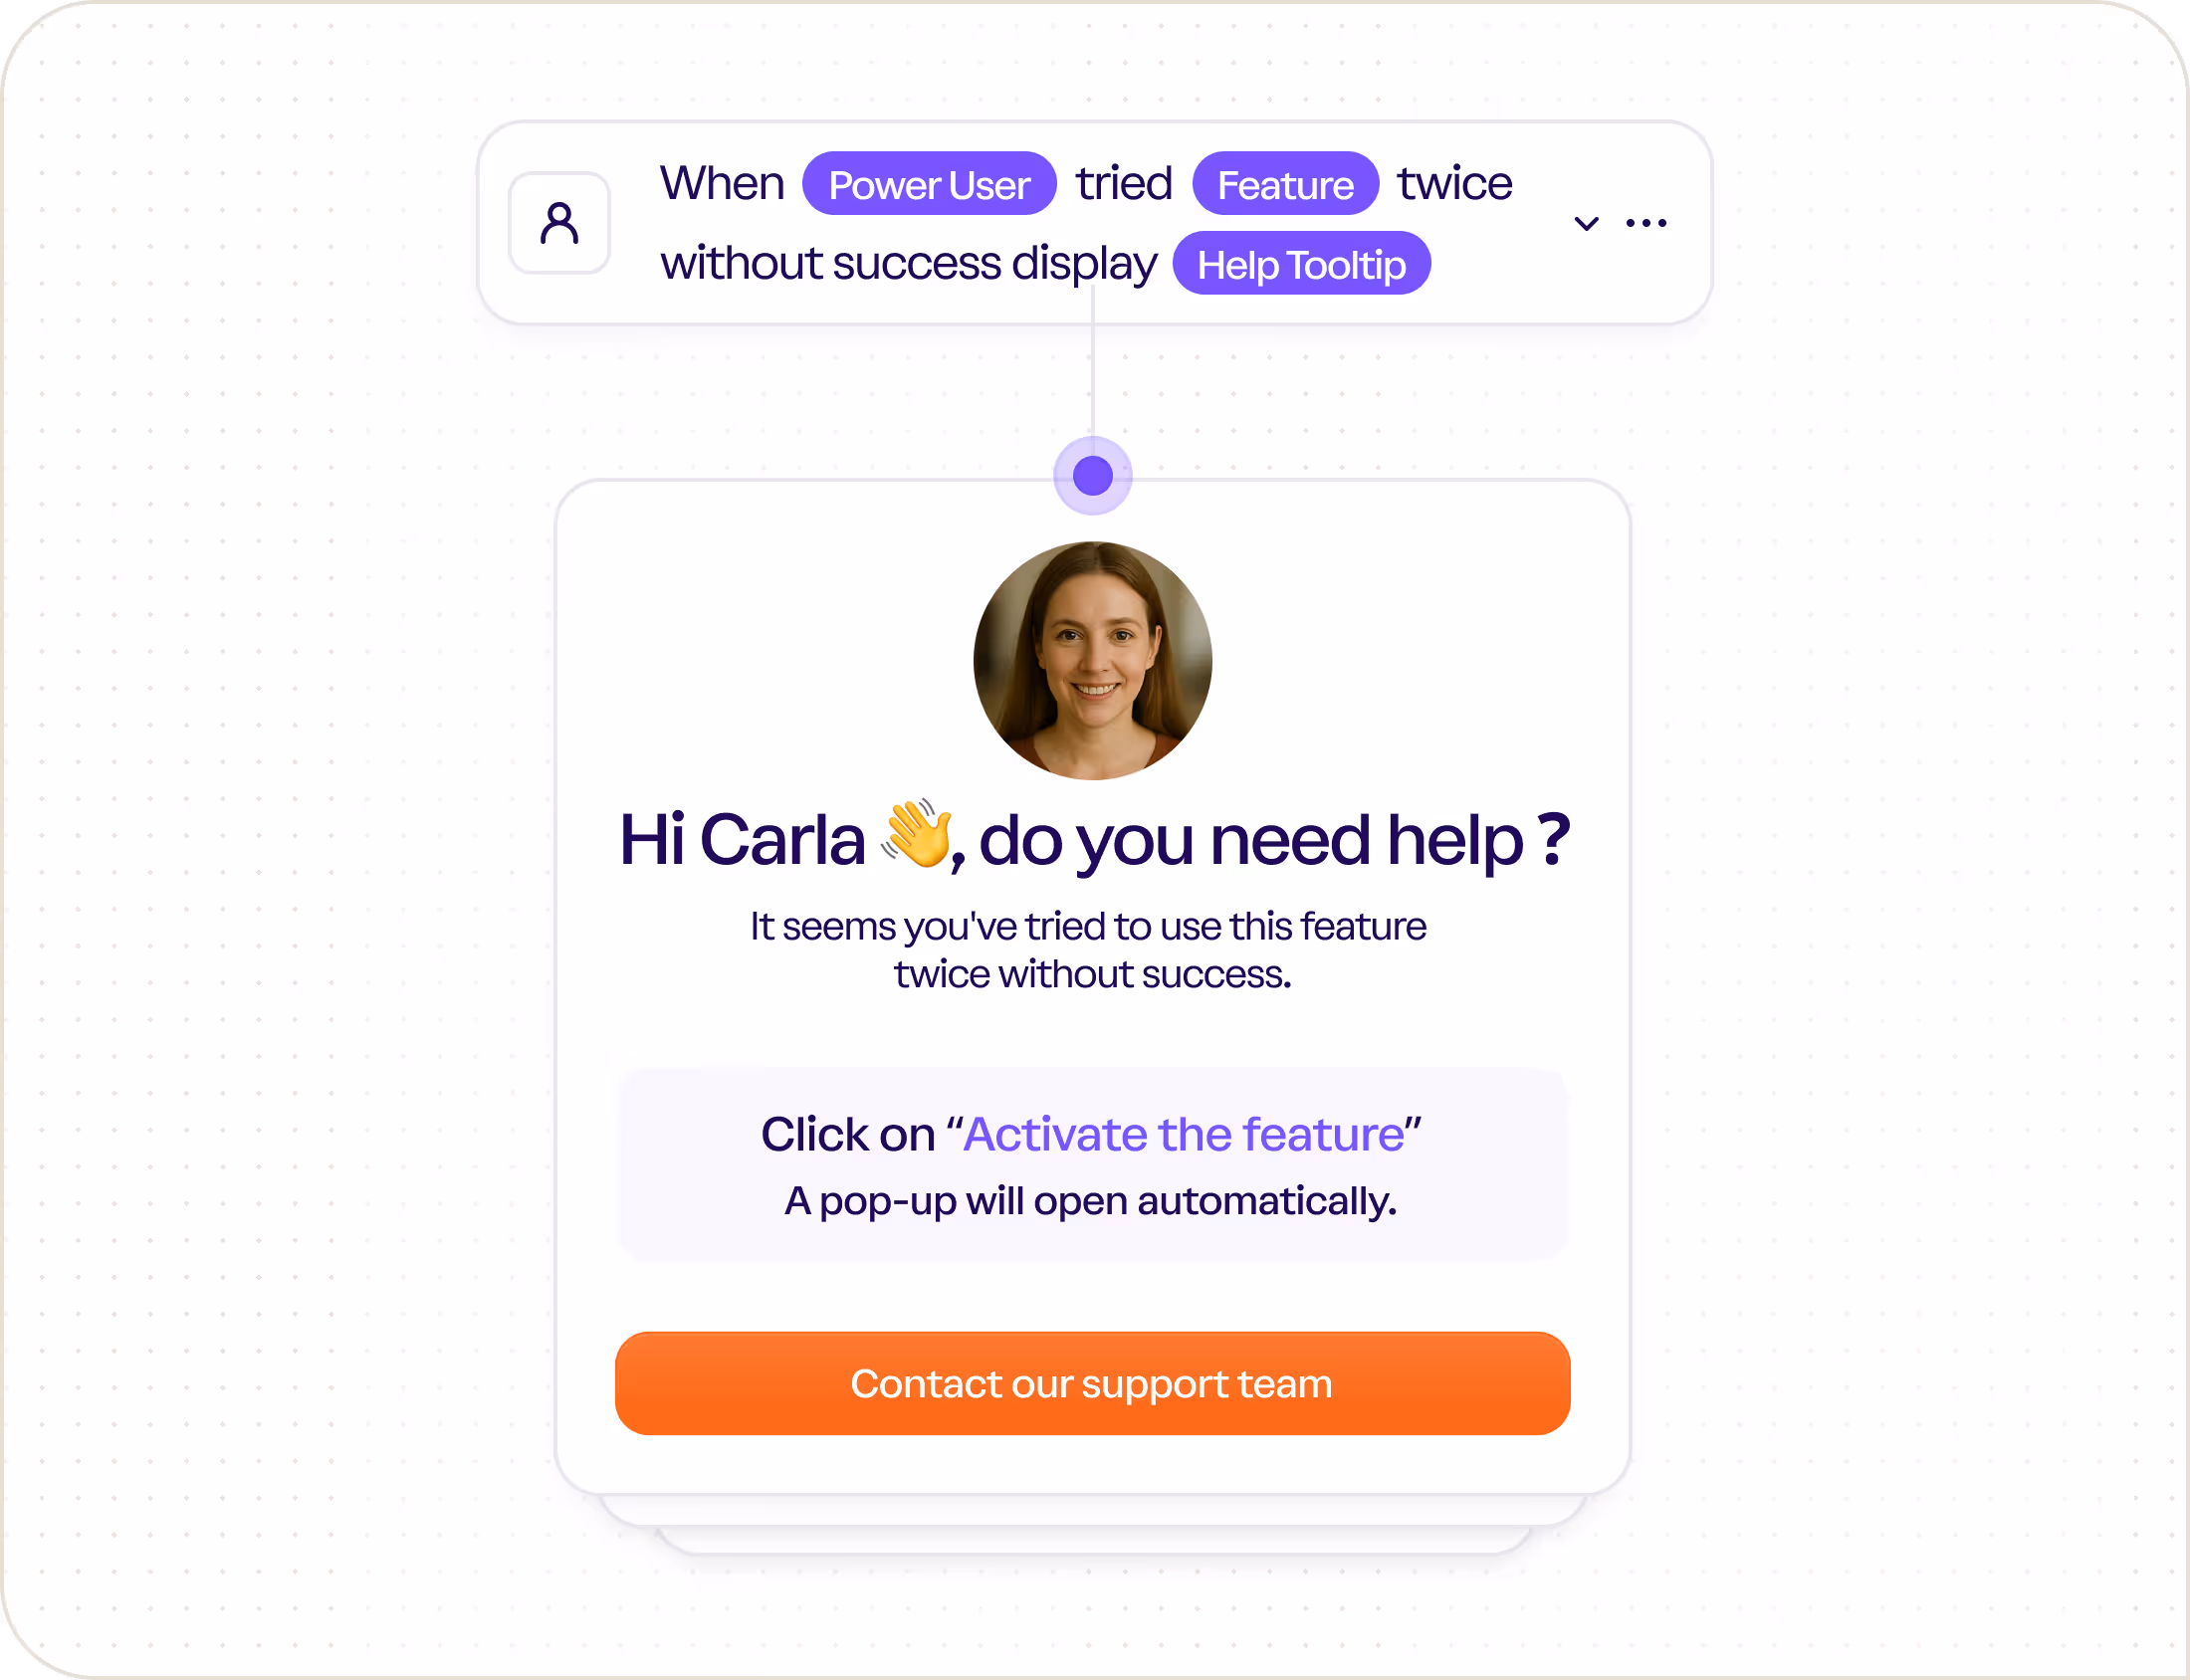Click the word "When" in the rule
2190x1680 pixels.
[x=722, y=184]
